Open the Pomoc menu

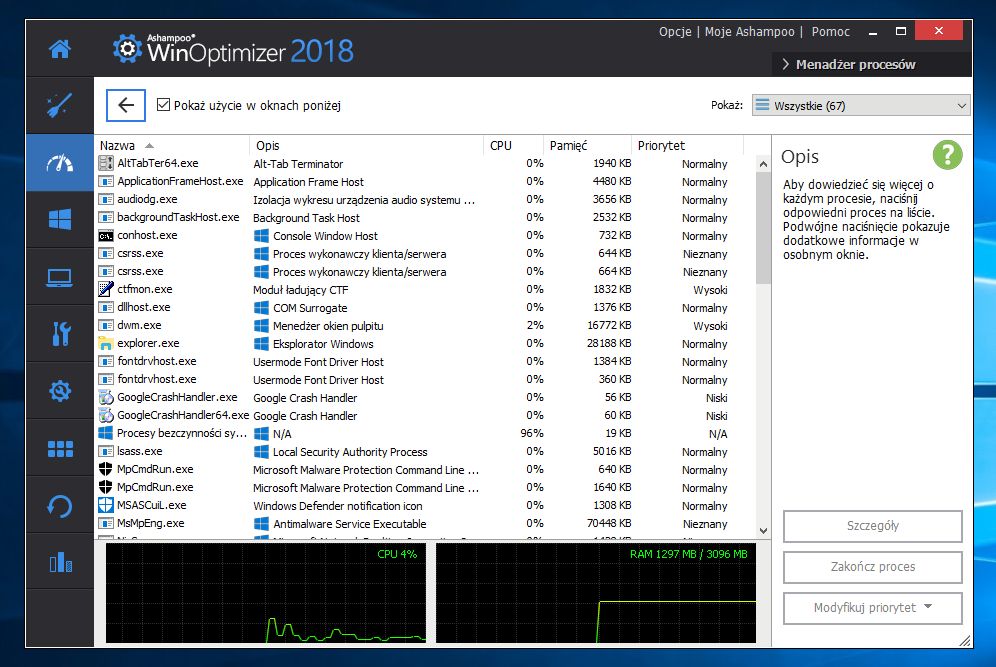(x=830, y=31)
